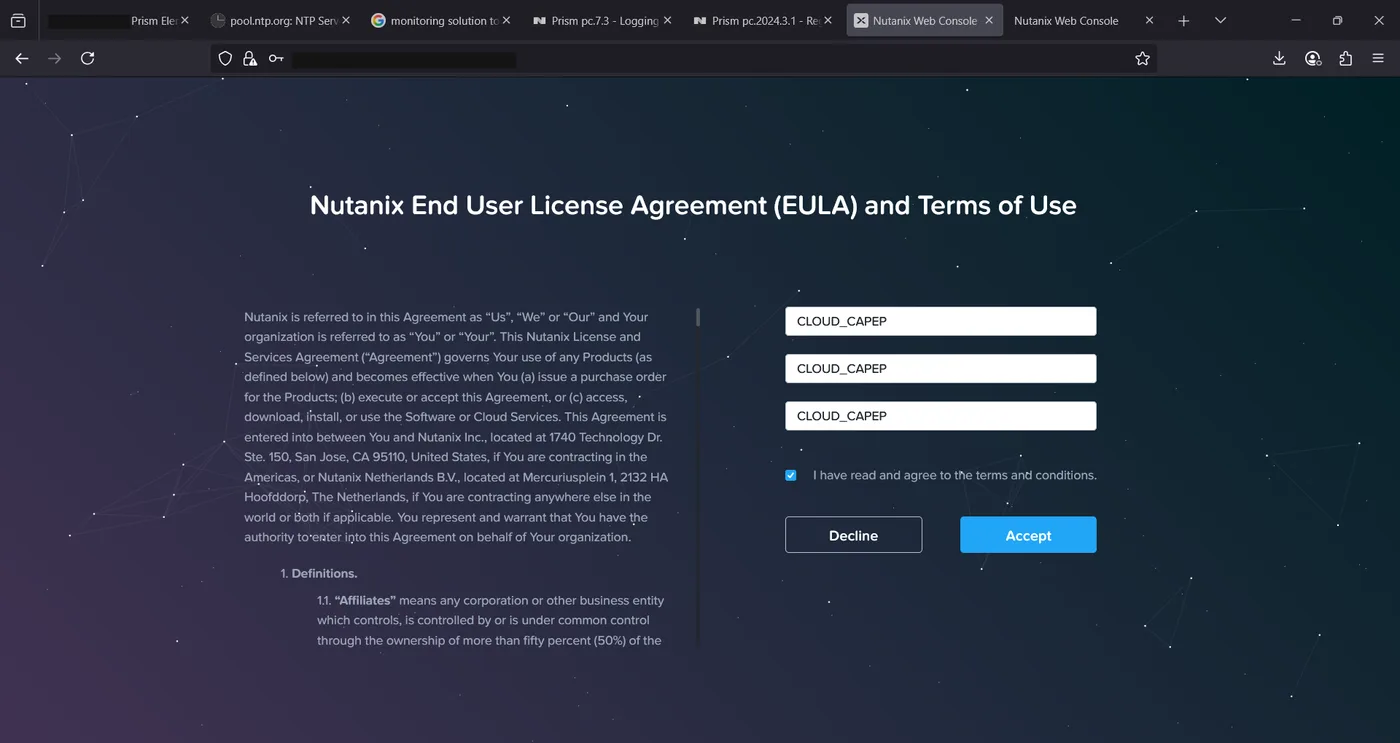Open a new browser tab
The width and height of the screenshot is (1400, 743).
click(1184, 20)
